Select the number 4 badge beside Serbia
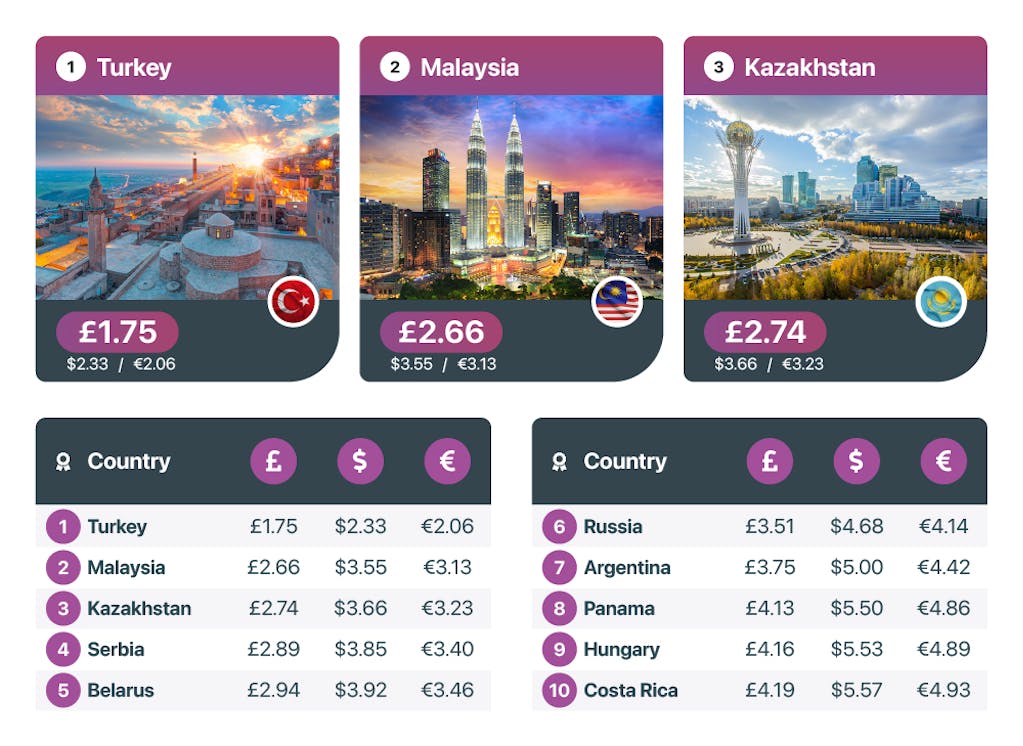The height and width of the screenshot is (746, 1023). 63,649
